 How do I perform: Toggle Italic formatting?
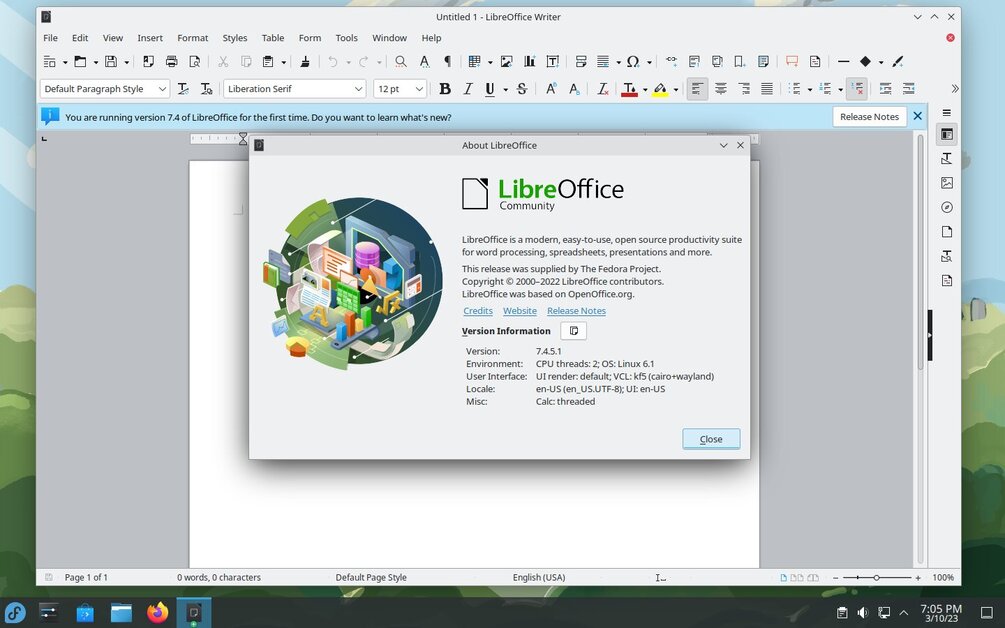coord(468,89)
